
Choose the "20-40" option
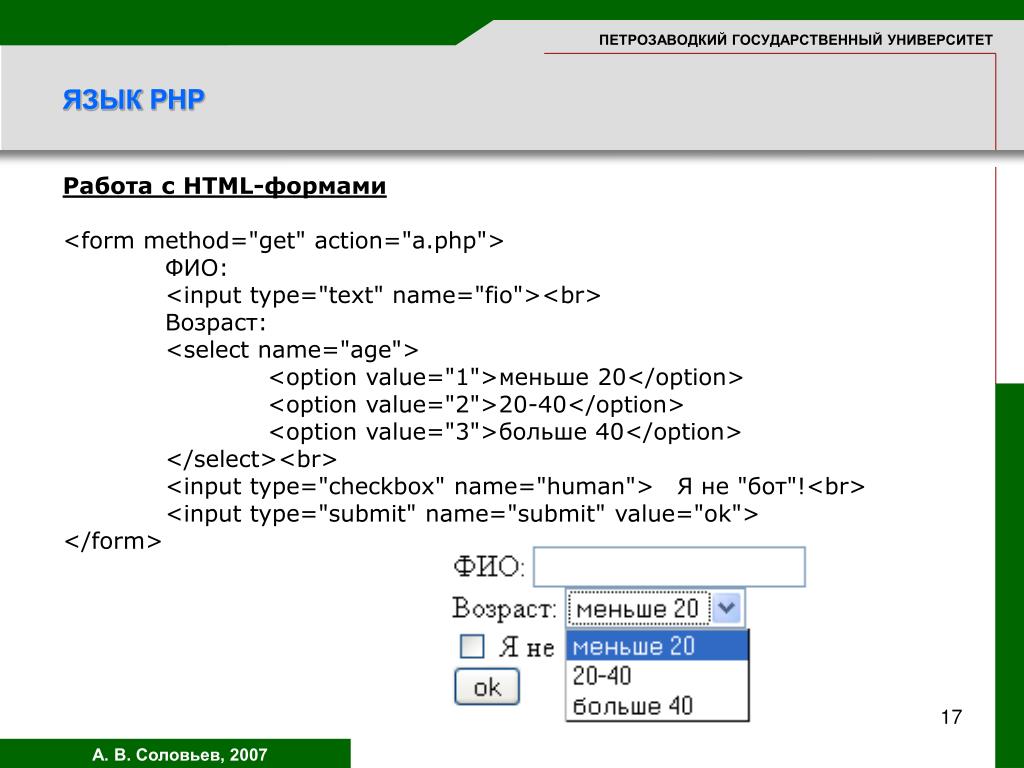(656, 676)
